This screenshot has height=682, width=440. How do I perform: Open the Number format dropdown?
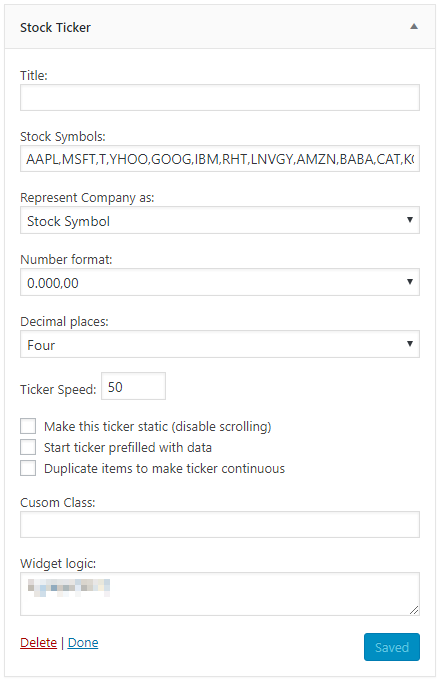click(220, 282)
